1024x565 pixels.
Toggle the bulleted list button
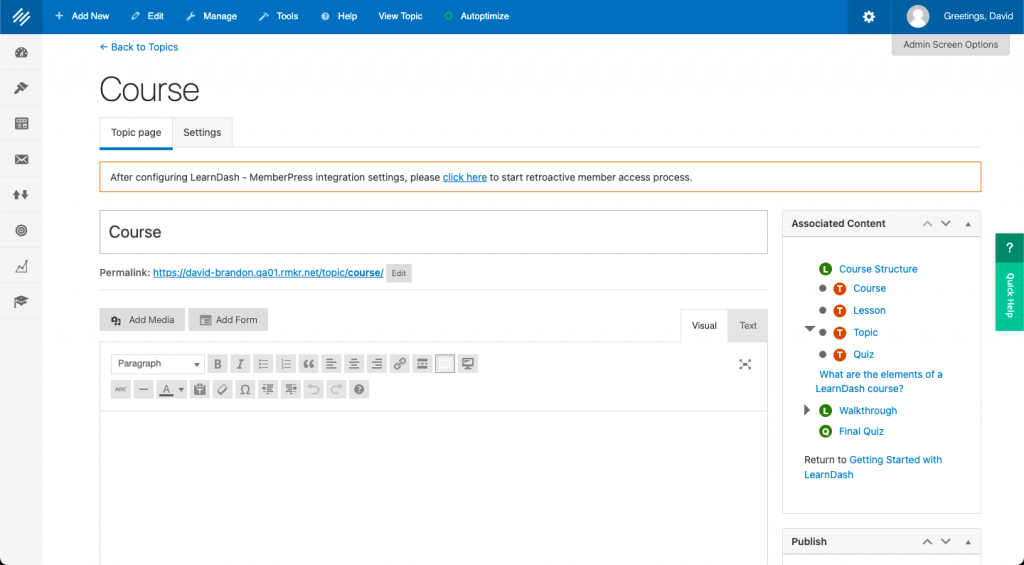[262, 364]
